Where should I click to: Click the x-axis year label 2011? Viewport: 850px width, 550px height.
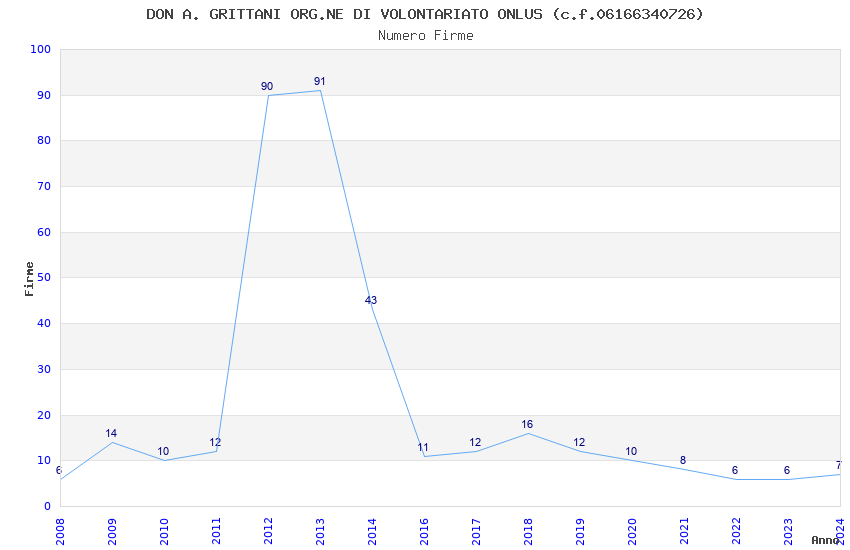216,531
